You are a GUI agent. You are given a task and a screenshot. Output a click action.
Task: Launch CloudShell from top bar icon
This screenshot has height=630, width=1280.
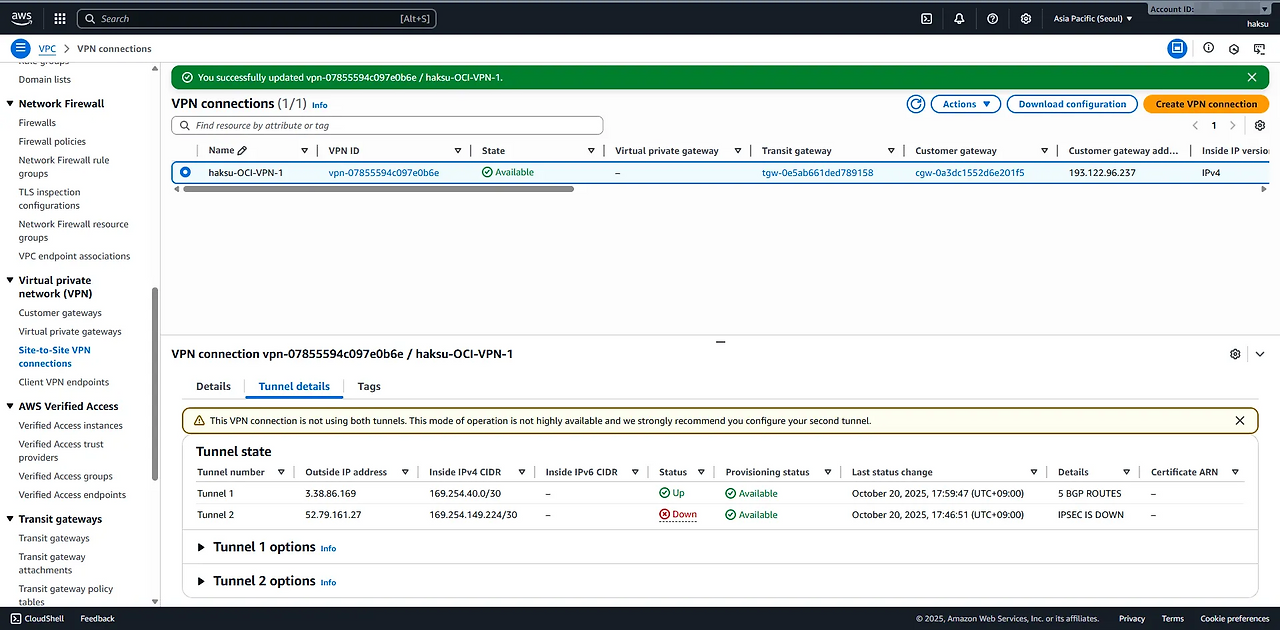tap(927, 18)
